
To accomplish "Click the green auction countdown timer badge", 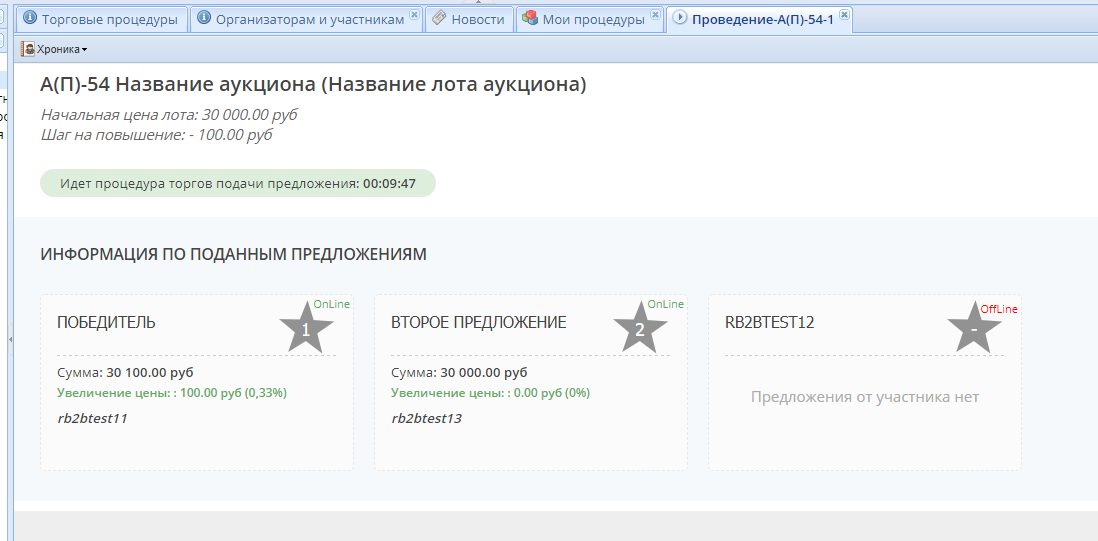I will 238,183.
